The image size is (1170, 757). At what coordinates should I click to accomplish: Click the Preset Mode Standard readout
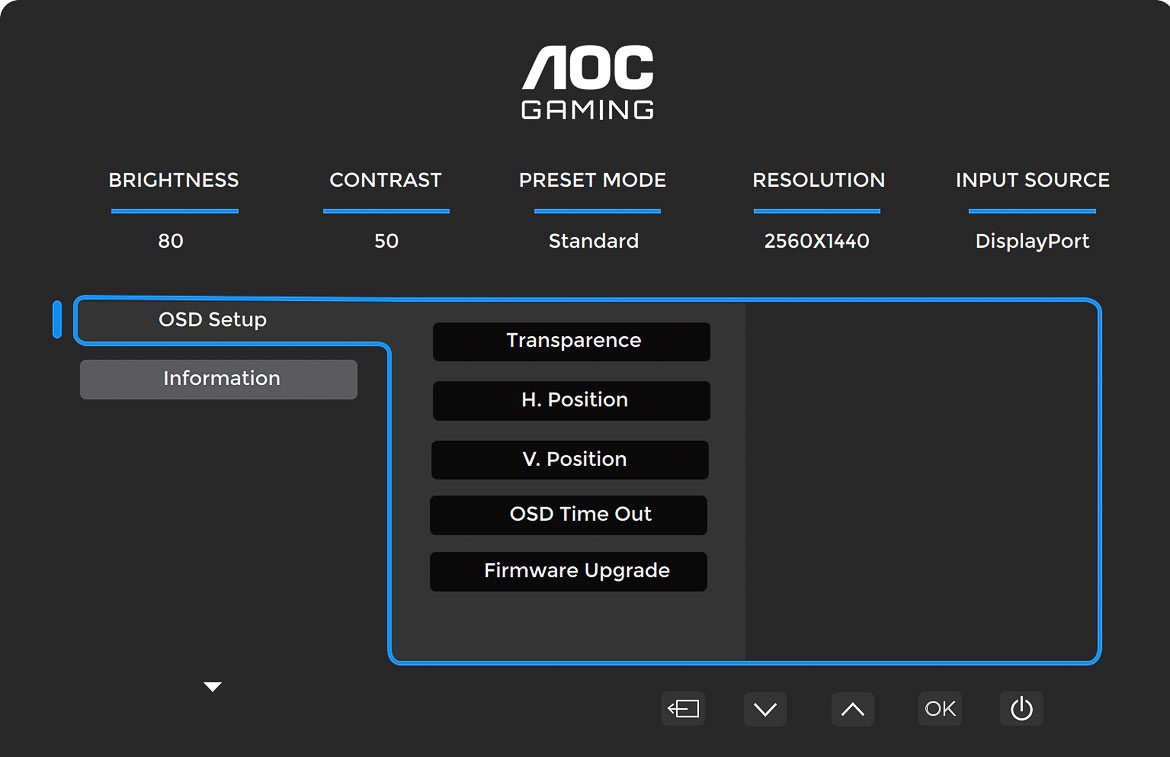pos(593,241)
